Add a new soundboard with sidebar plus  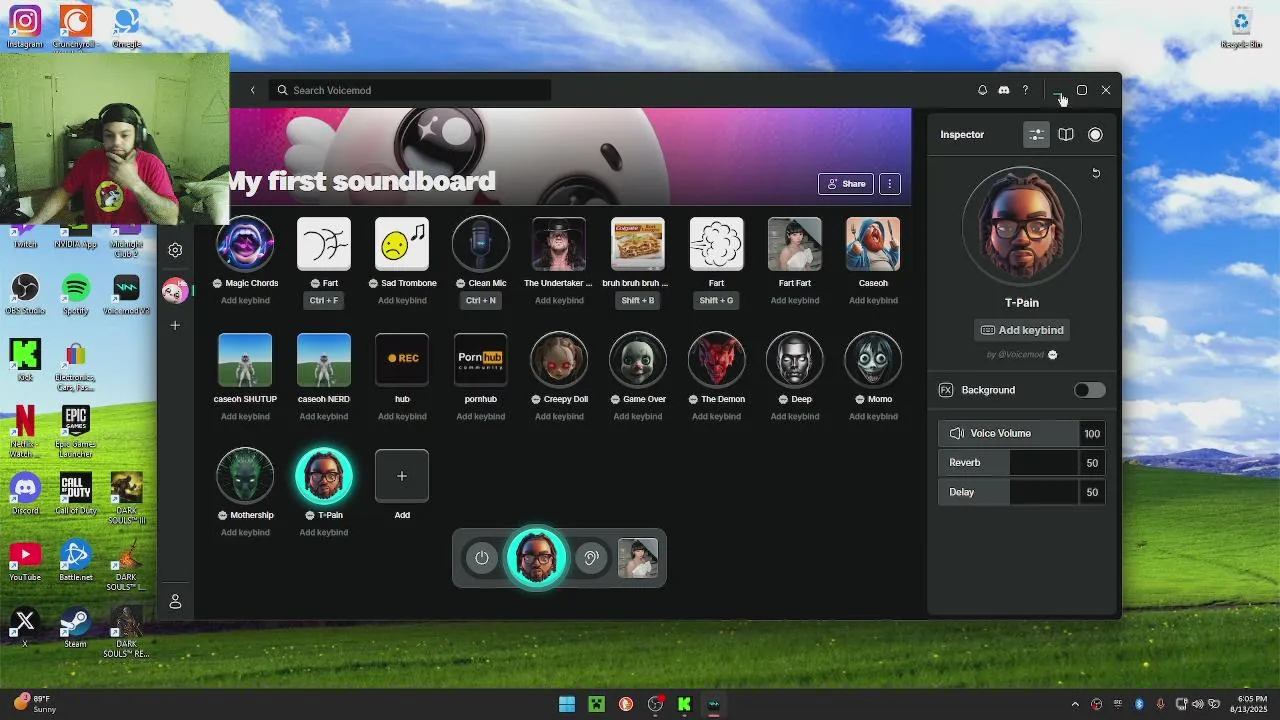[175, 325]
